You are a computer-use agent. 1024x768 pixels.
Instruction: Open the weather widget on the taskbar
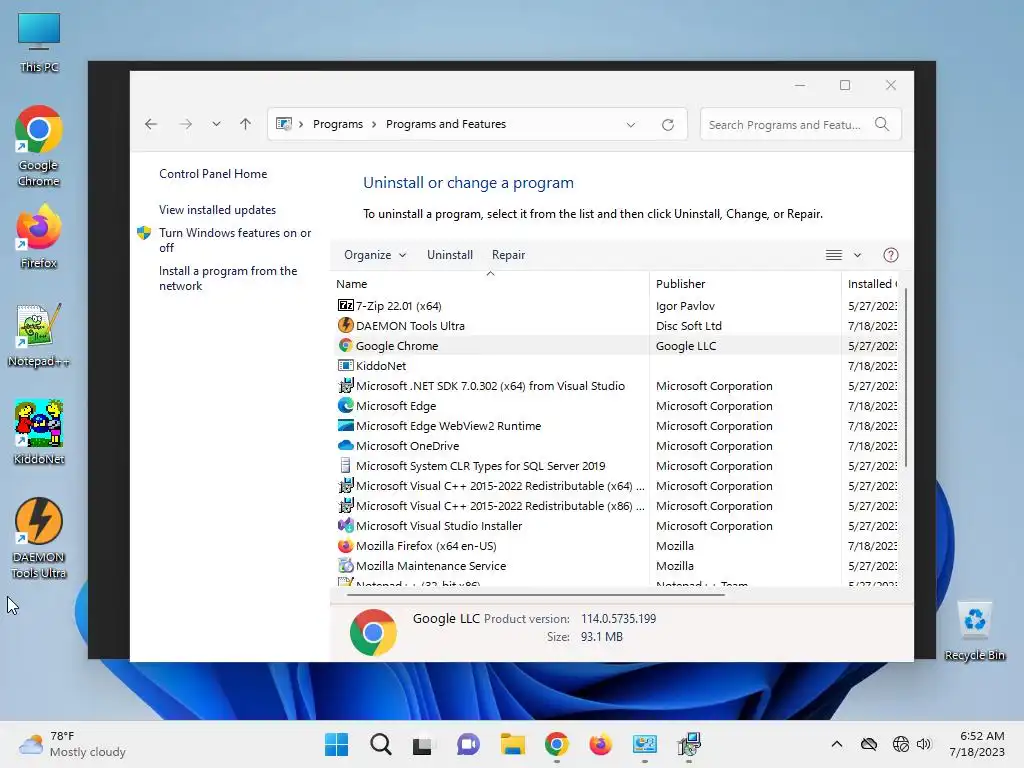(x=73, y=744)
